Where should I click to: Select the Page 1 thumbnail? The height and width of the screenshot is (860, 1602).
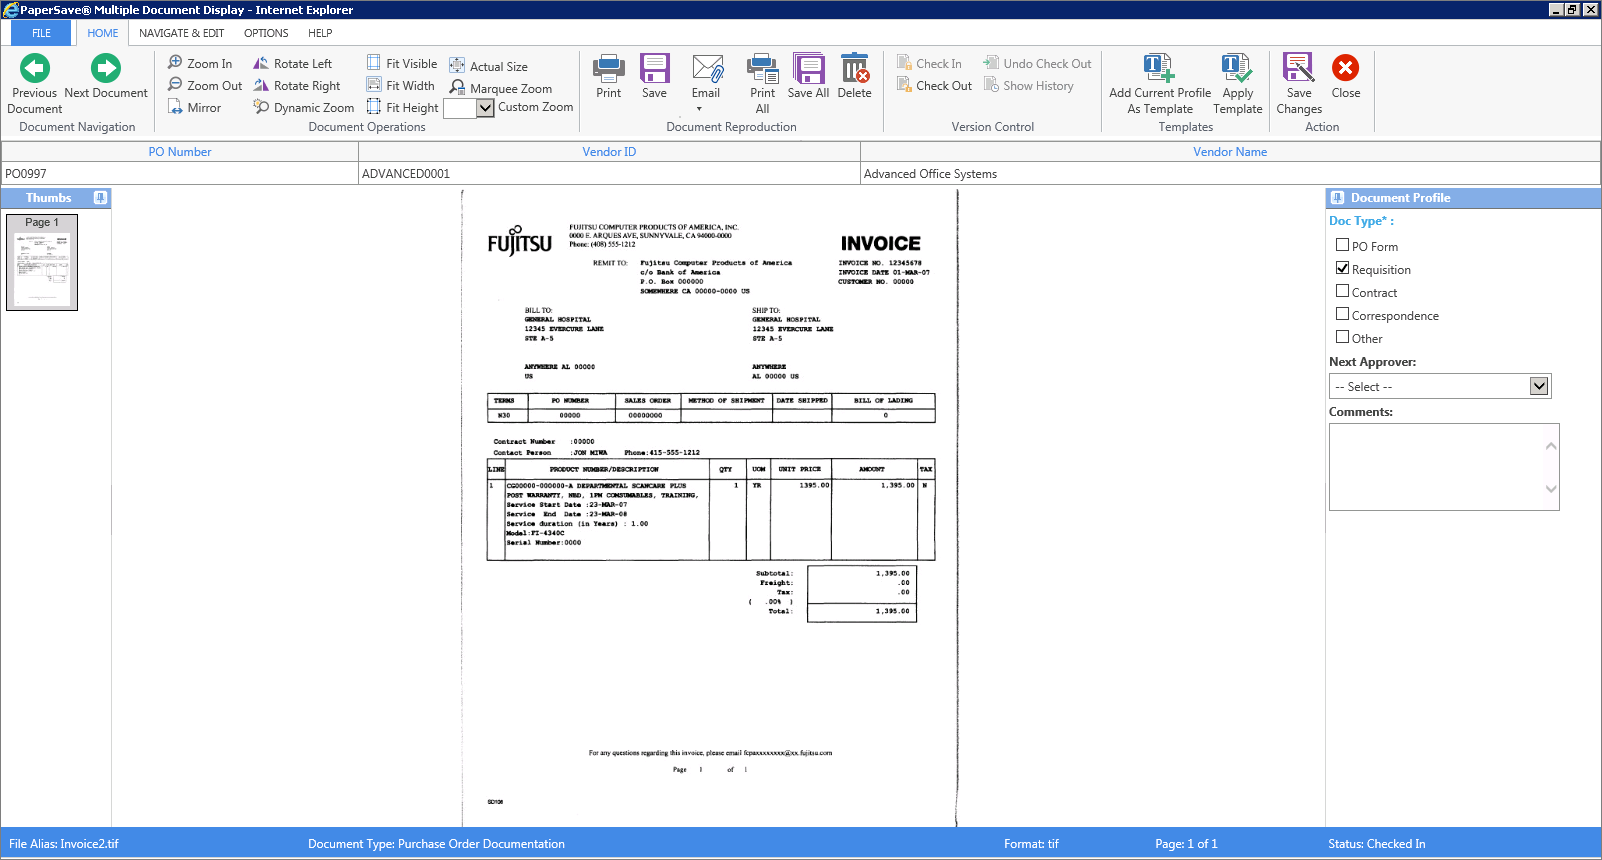42,262
